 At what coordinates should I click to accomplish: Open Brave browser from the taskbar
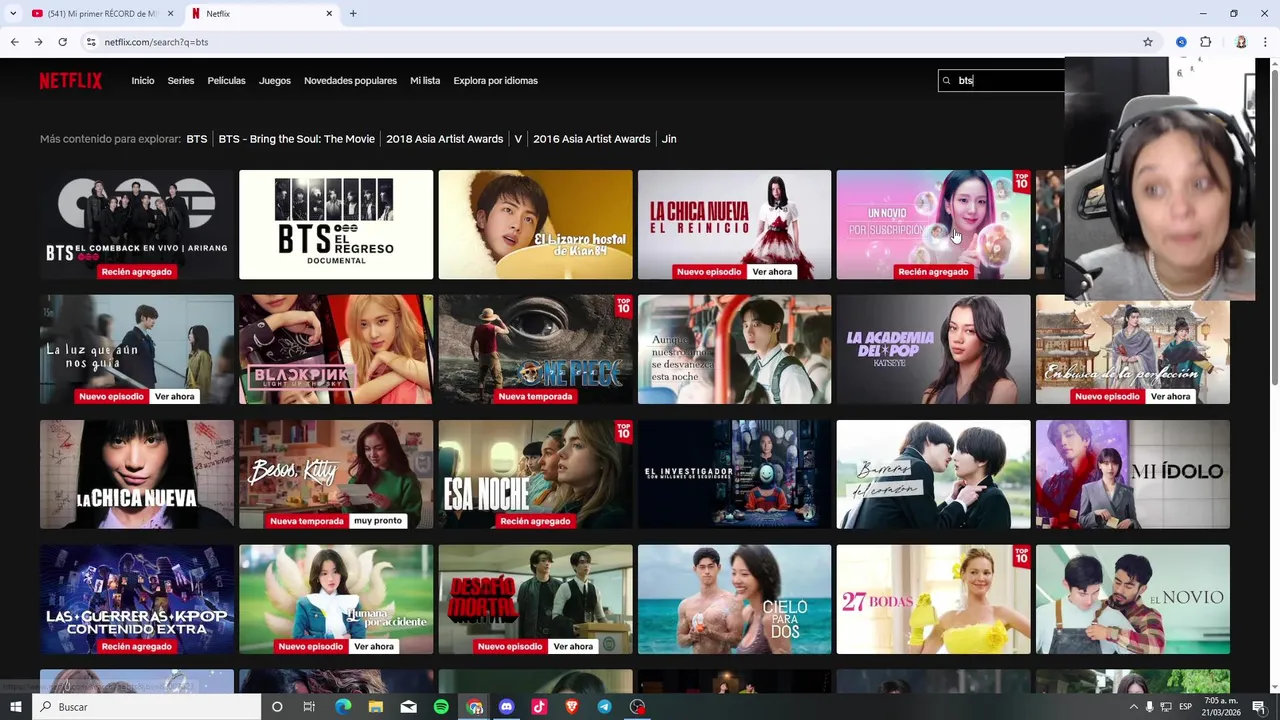tap(572, 707)
